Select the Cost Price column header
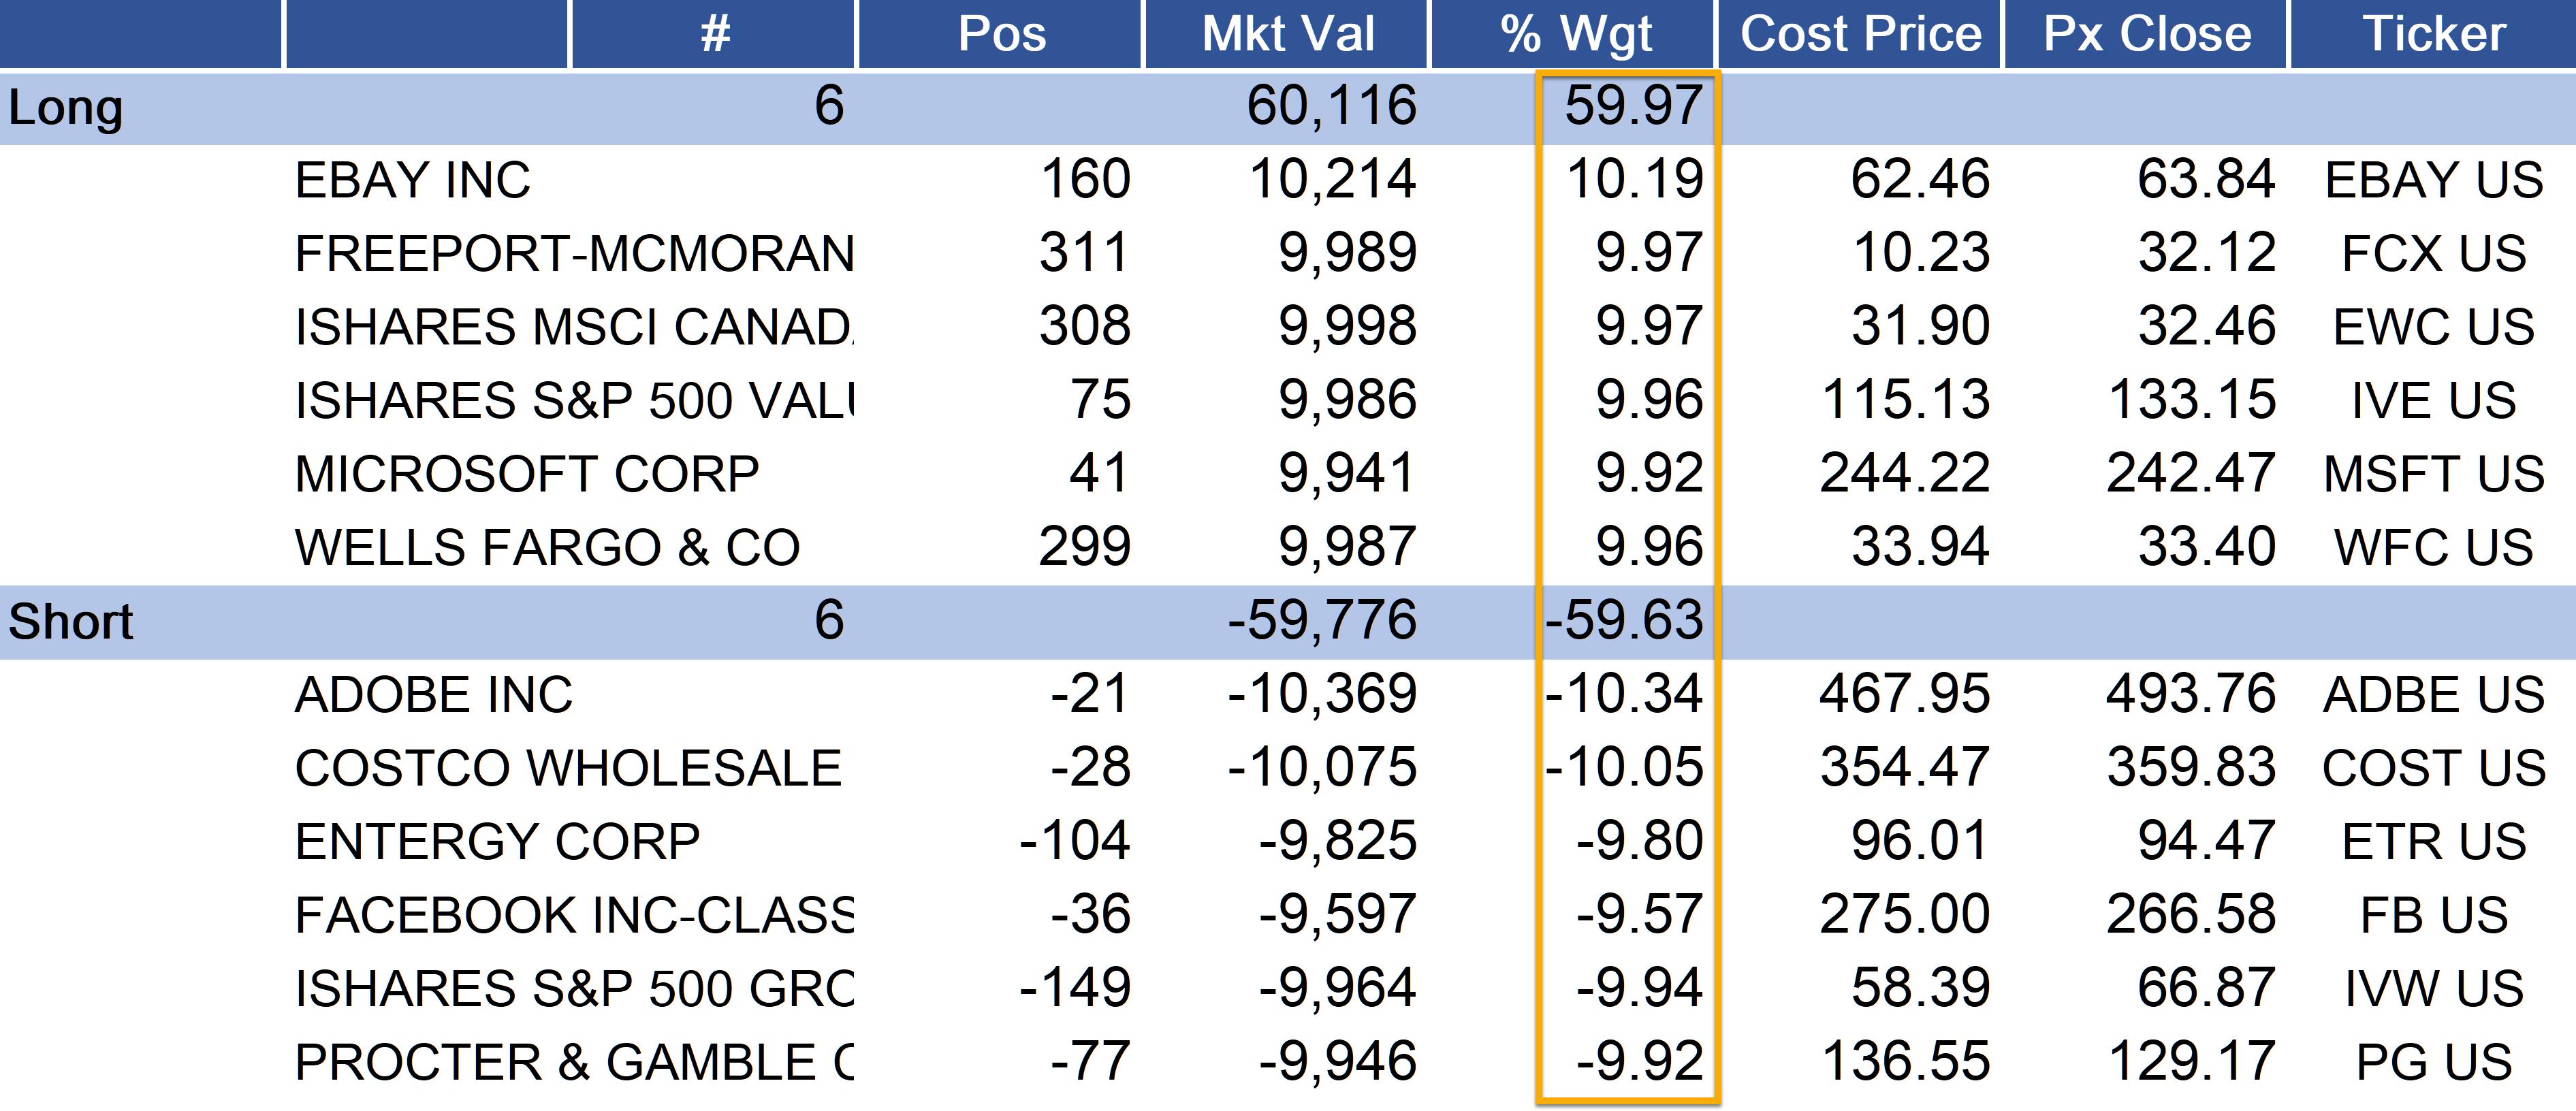 tap(1860, 34)
